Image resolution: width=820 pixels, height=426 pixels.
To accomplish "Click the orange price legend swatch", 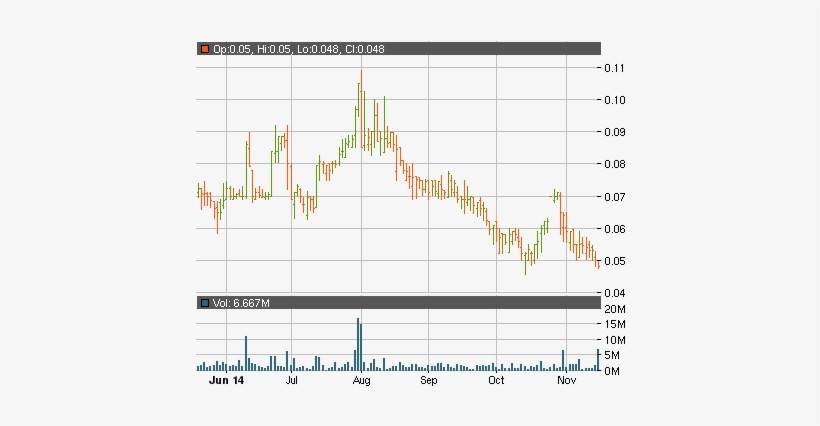I will click(205, 49).
